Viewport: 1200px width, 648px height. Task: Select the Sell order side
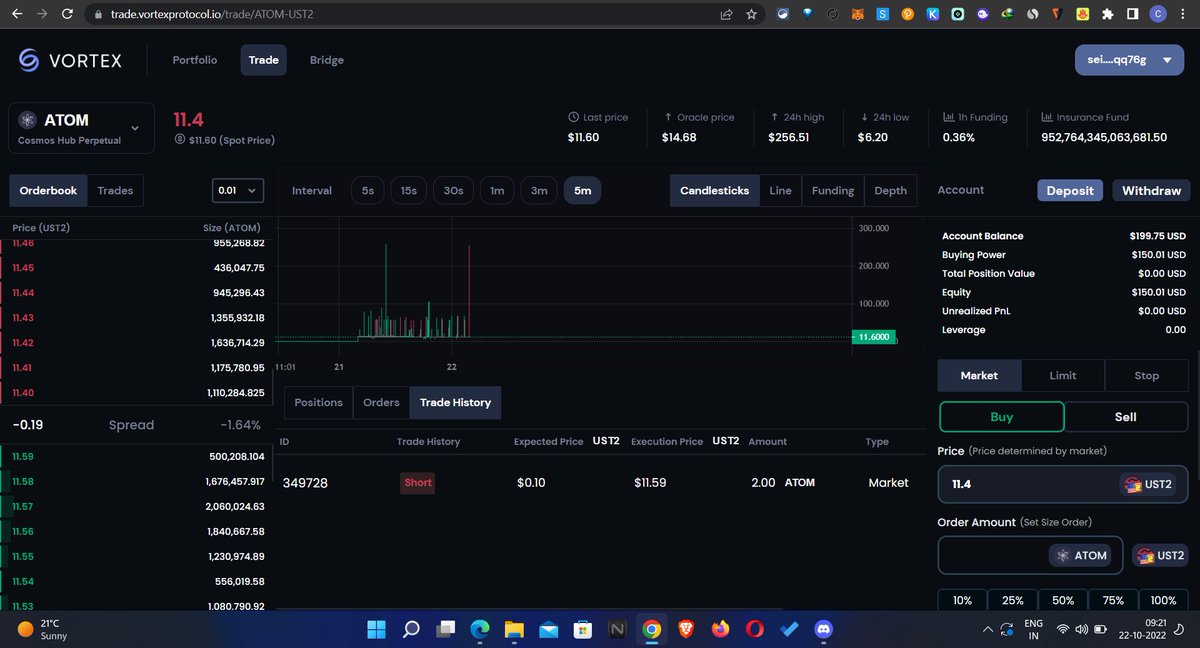click(x=1125, y=417)
